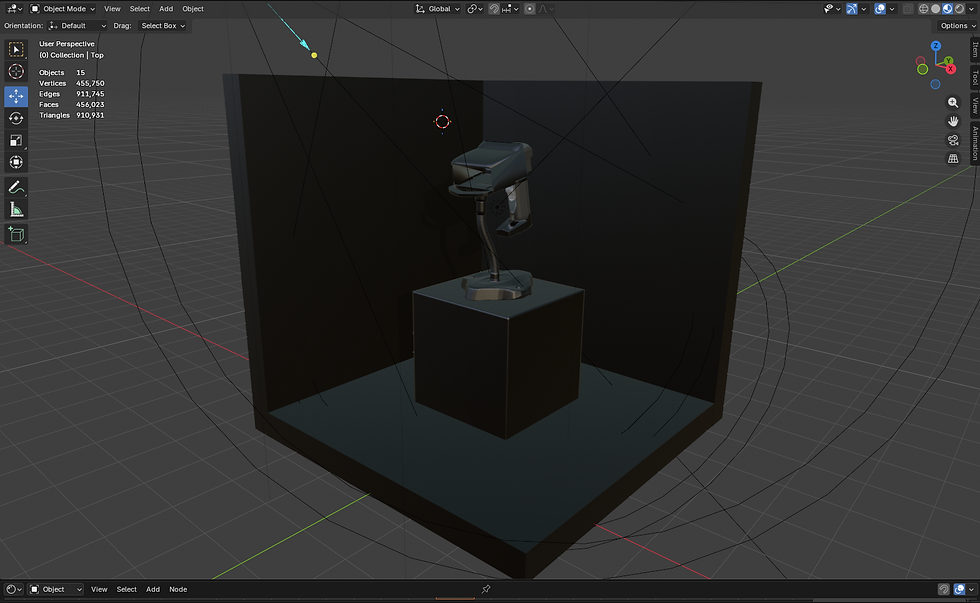The width and height of the screenshot is (980, 603).
Task: Open the pivot point link dropdown
Action: point(475,9)
